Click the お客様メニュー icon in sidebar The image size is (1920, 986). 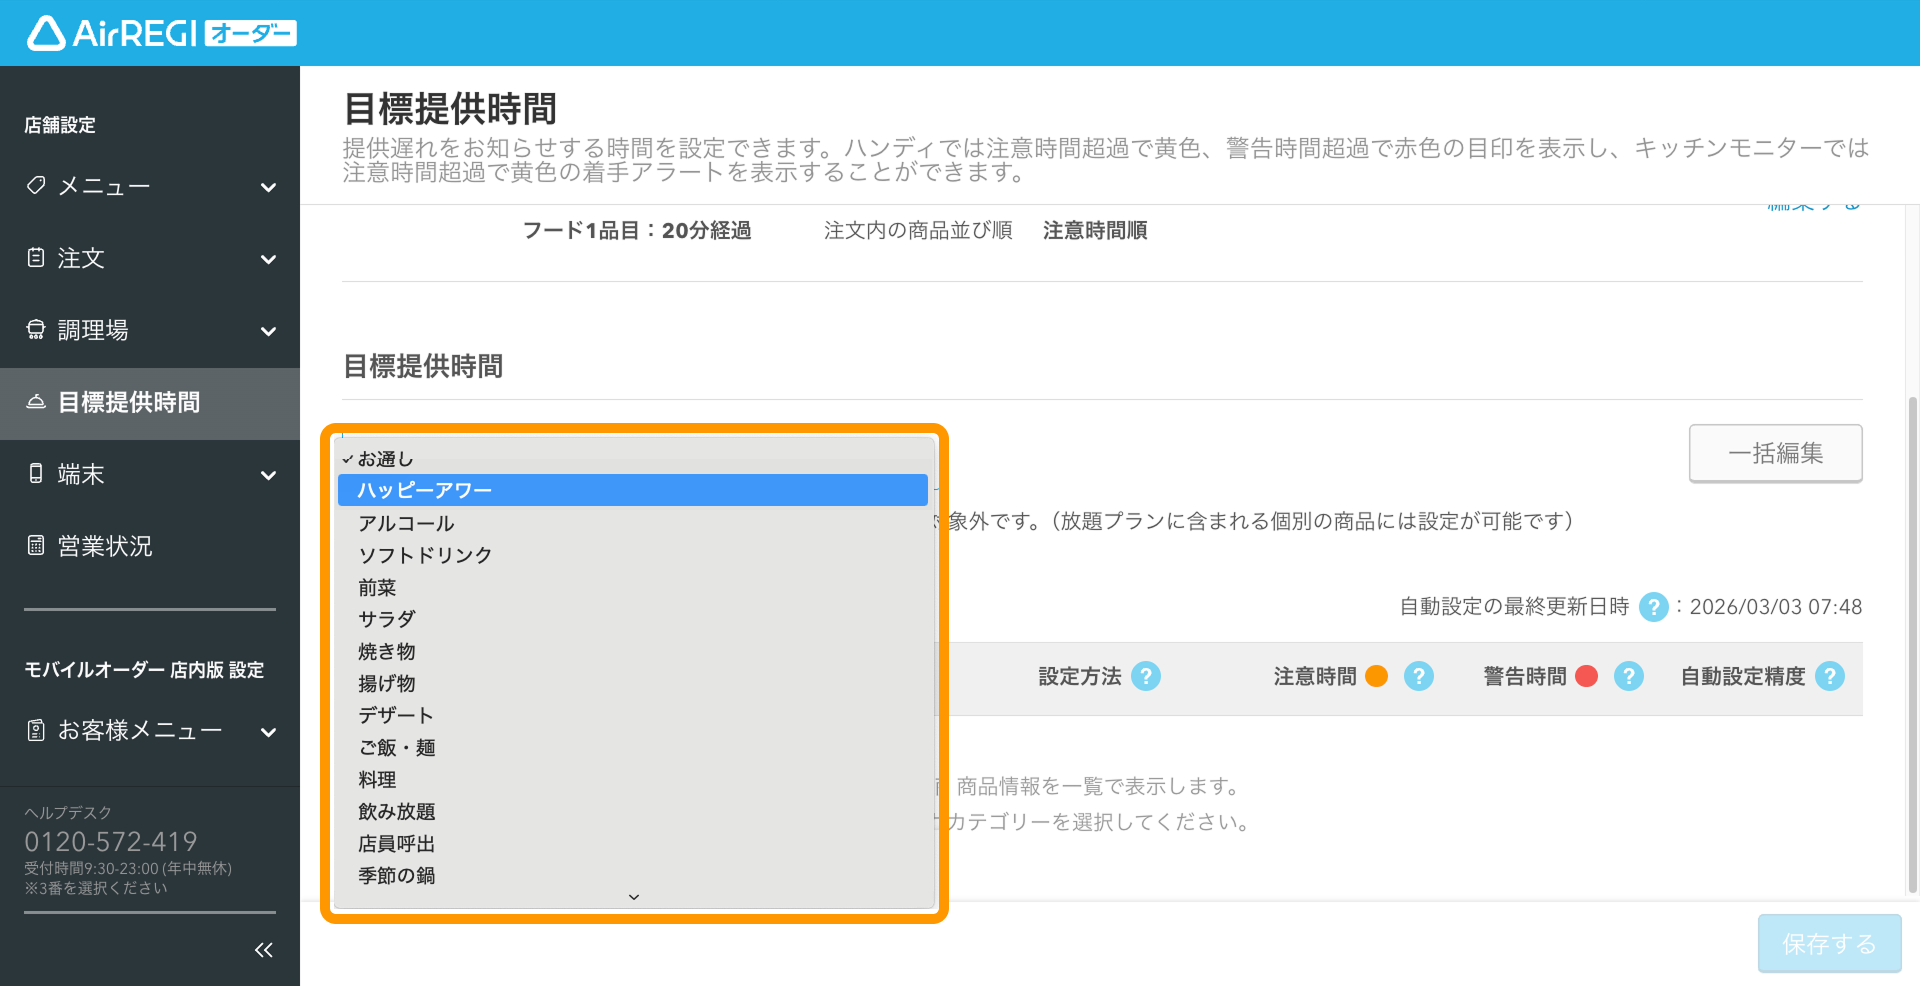[36, 730]
